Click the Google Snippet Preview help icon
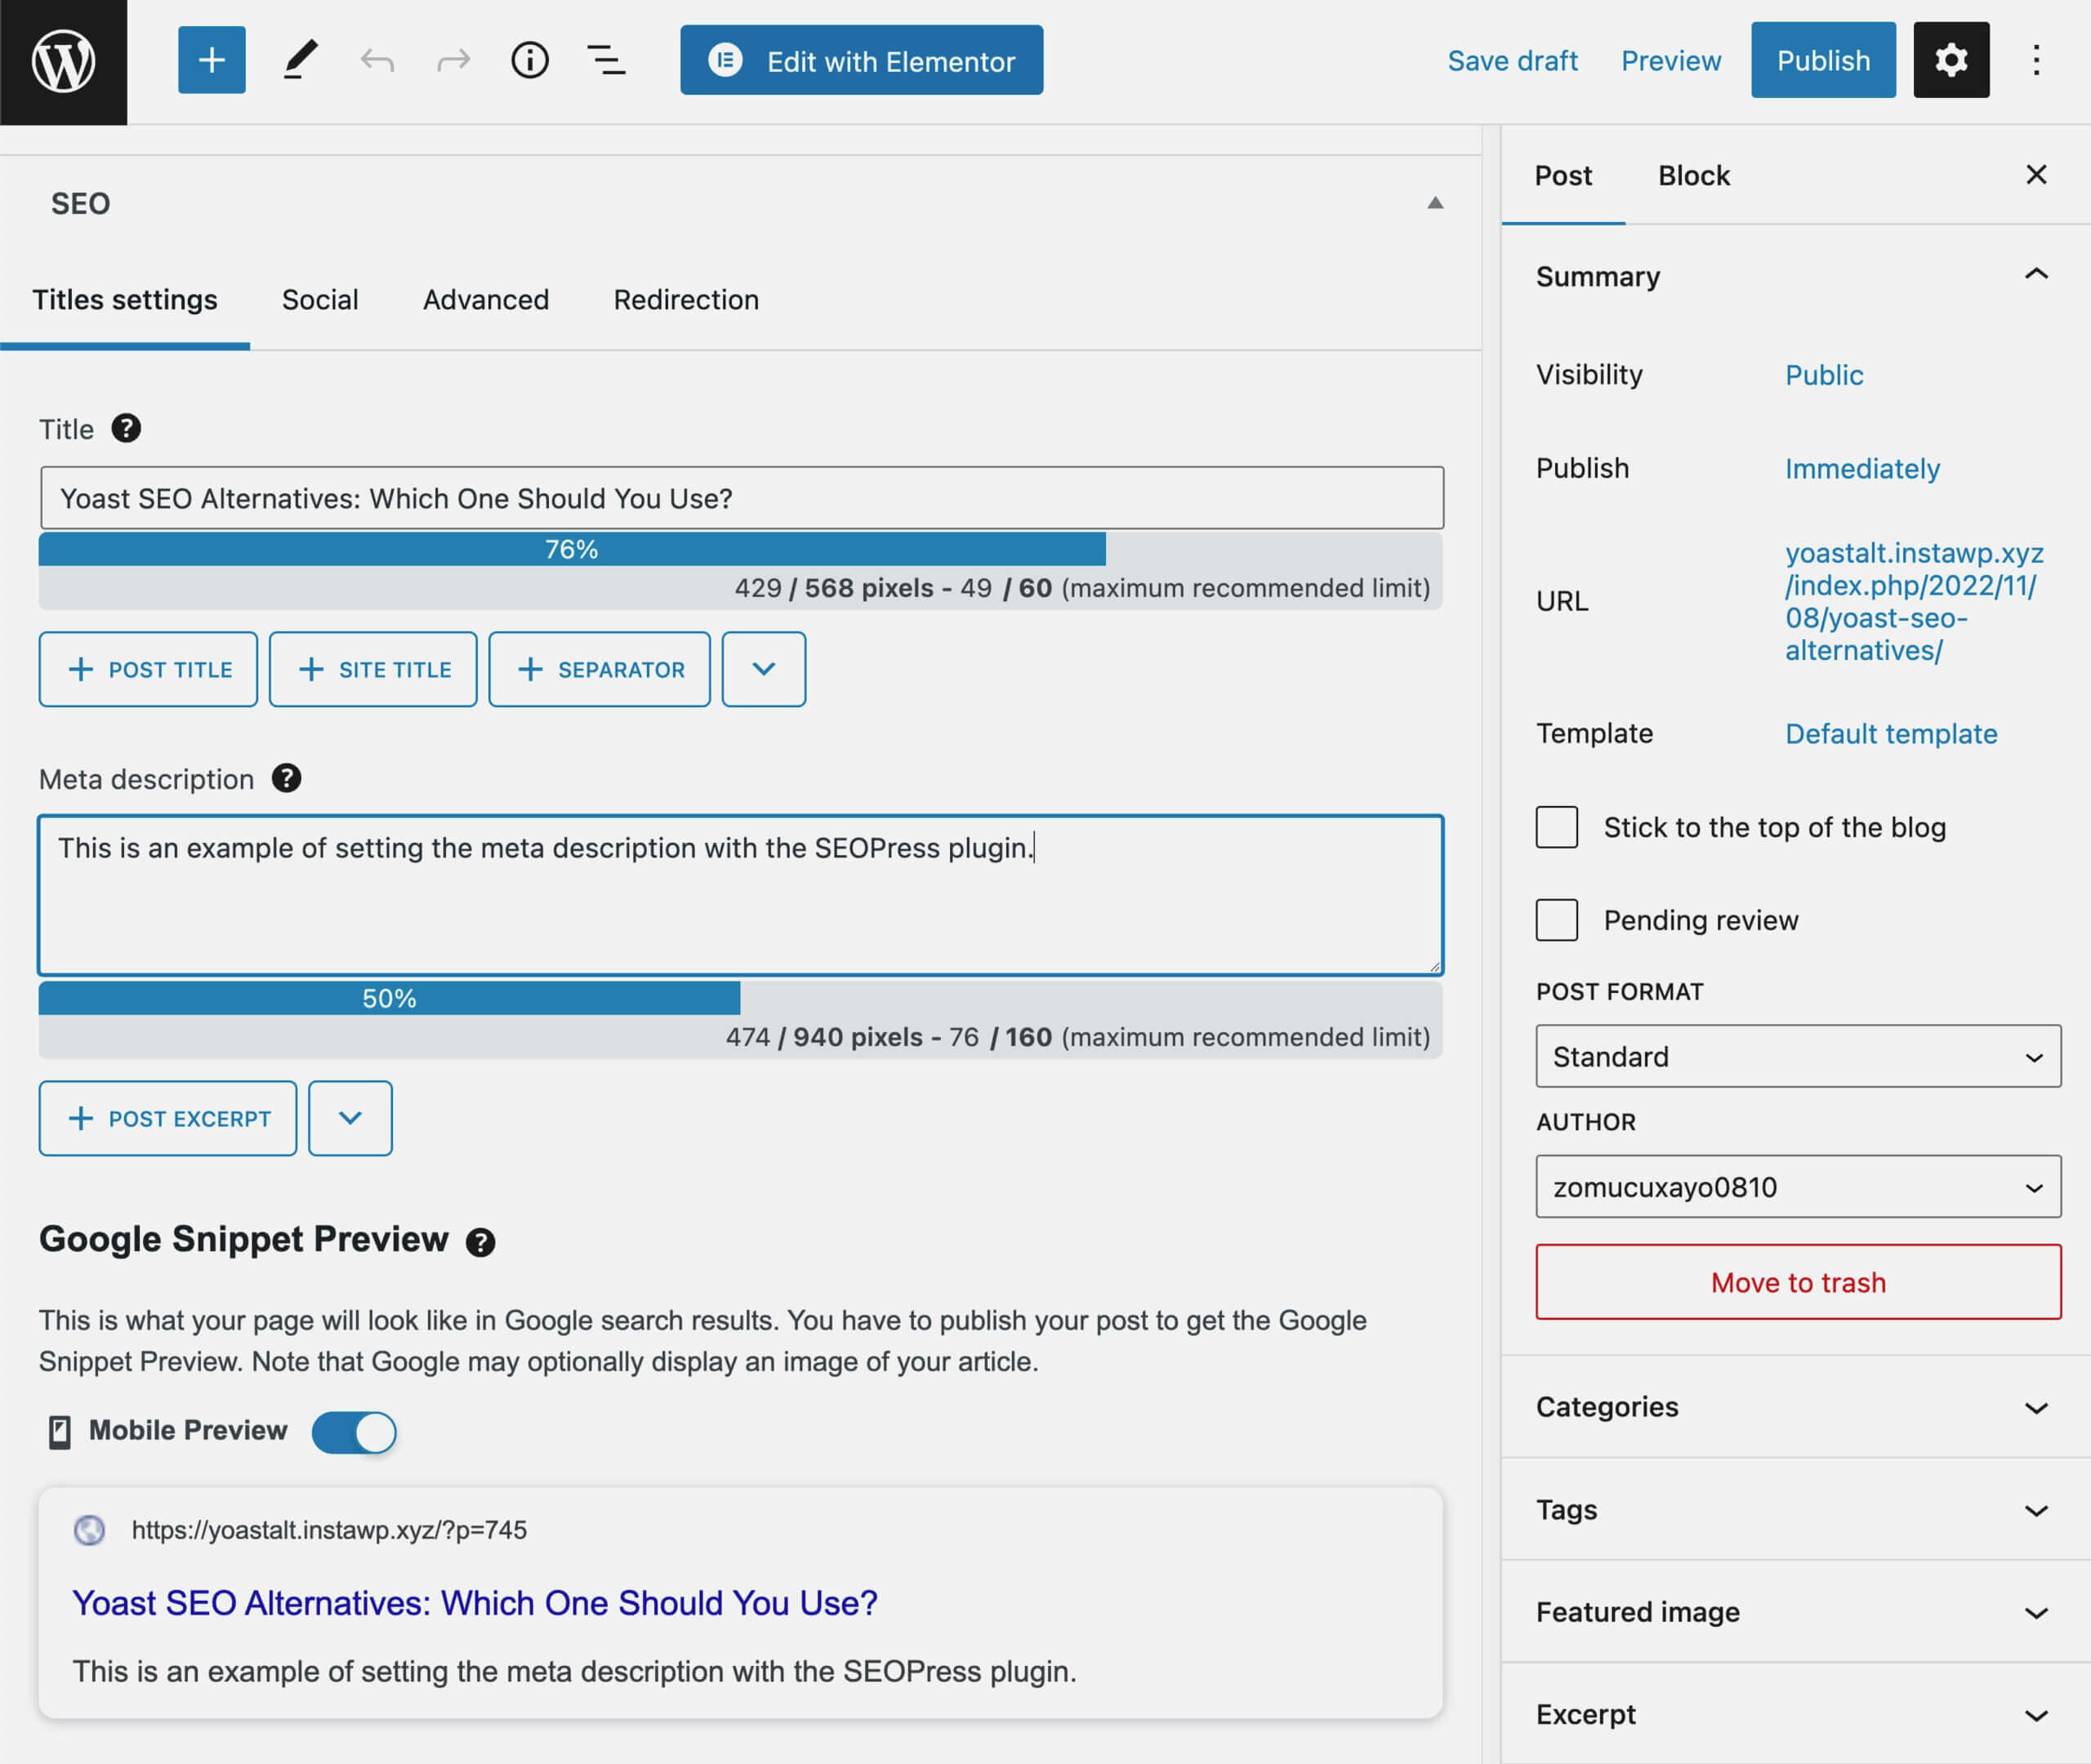2091x1764 pixels. click(481, 1242)
